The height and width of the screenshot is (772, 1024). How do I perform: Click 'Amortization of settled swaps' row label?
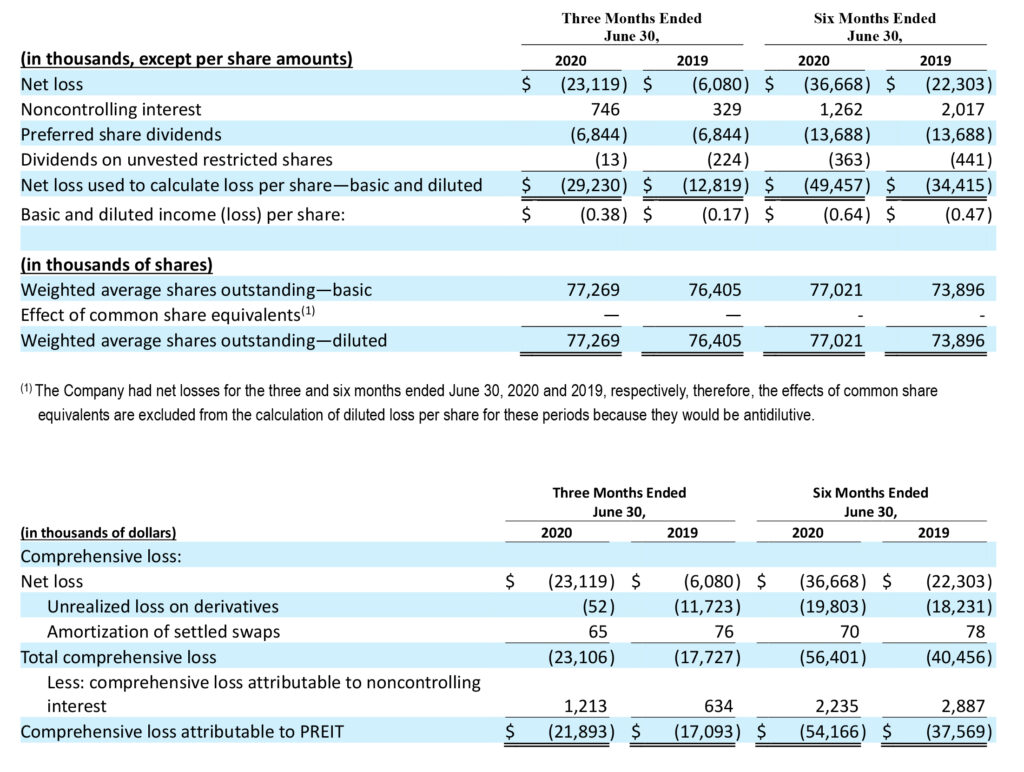(x=163, y=632)
